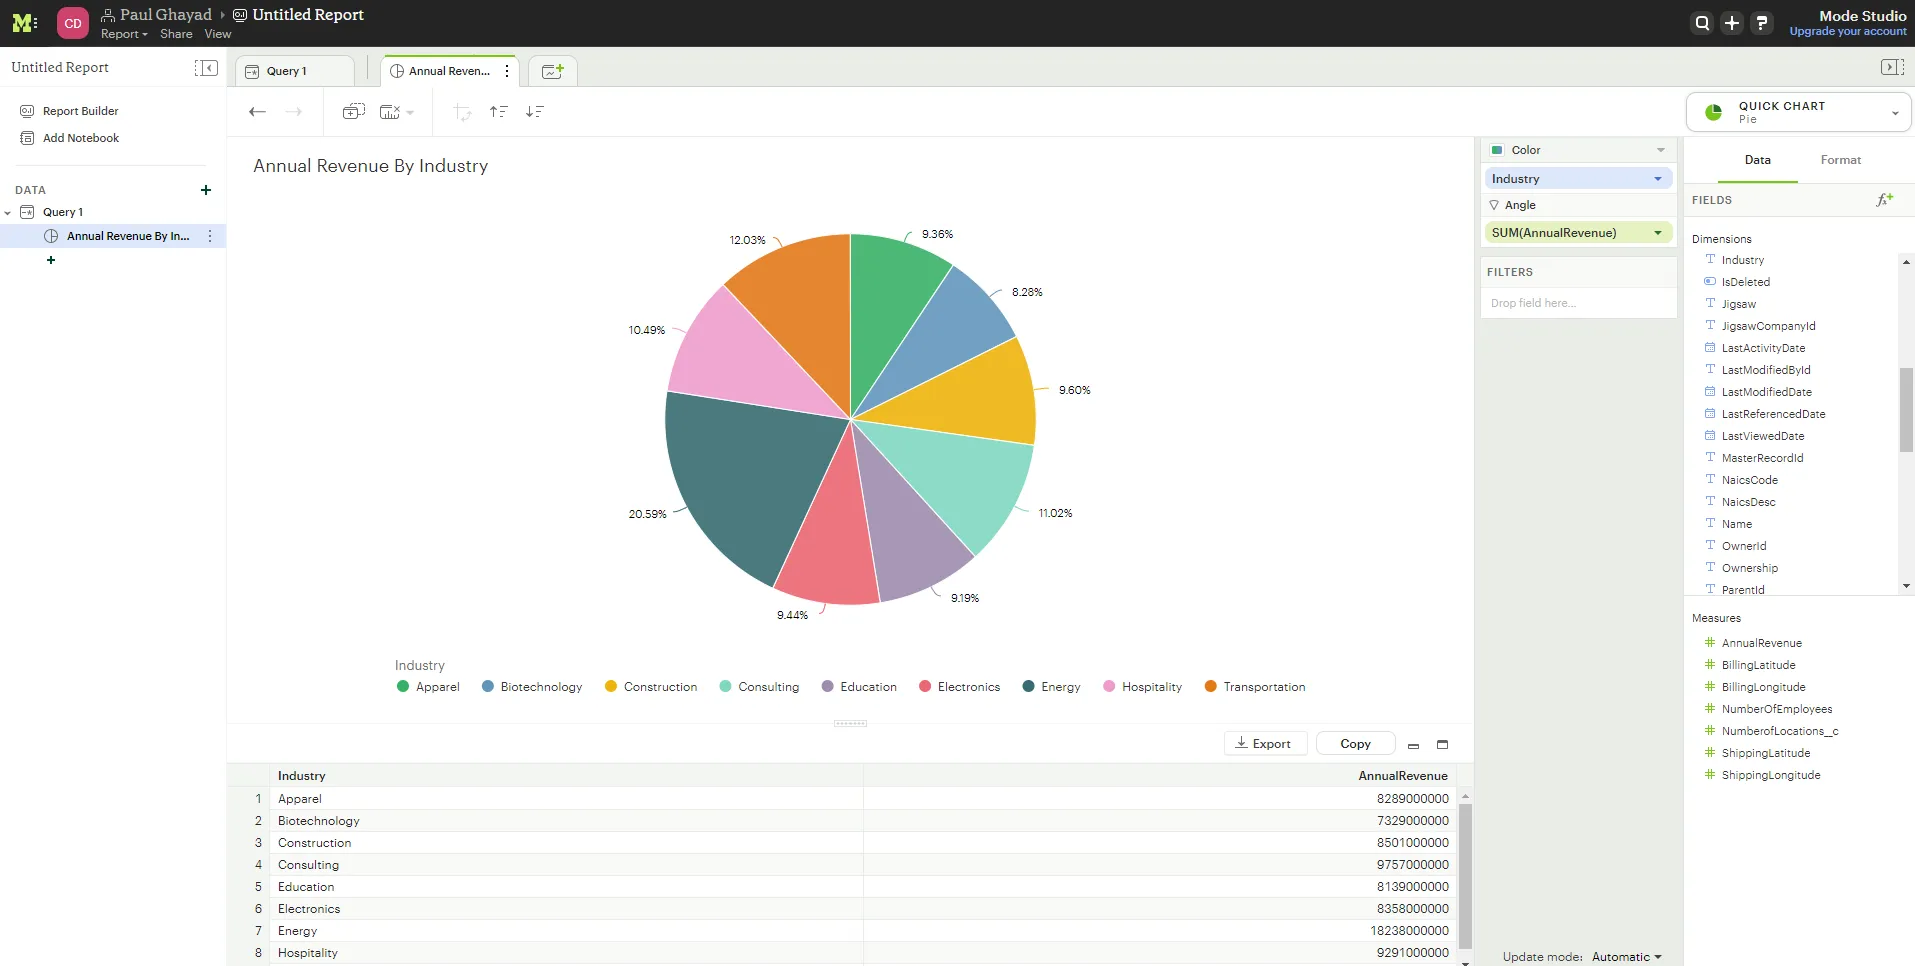1915x966 pixels.
Task: Click the add new chart tab icon
Action: point(552,71)
